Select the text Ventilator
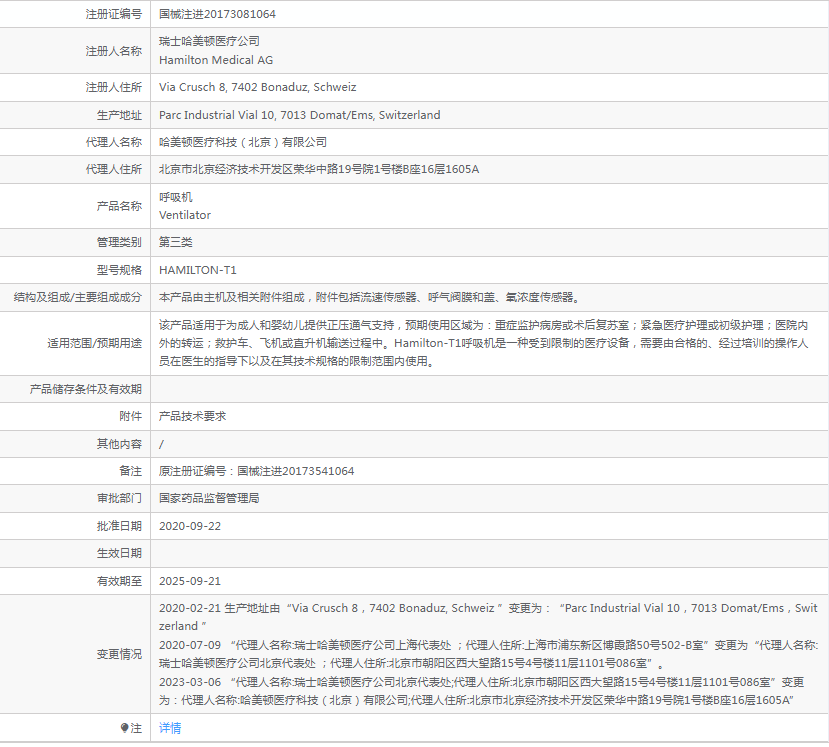 [185, 215]
